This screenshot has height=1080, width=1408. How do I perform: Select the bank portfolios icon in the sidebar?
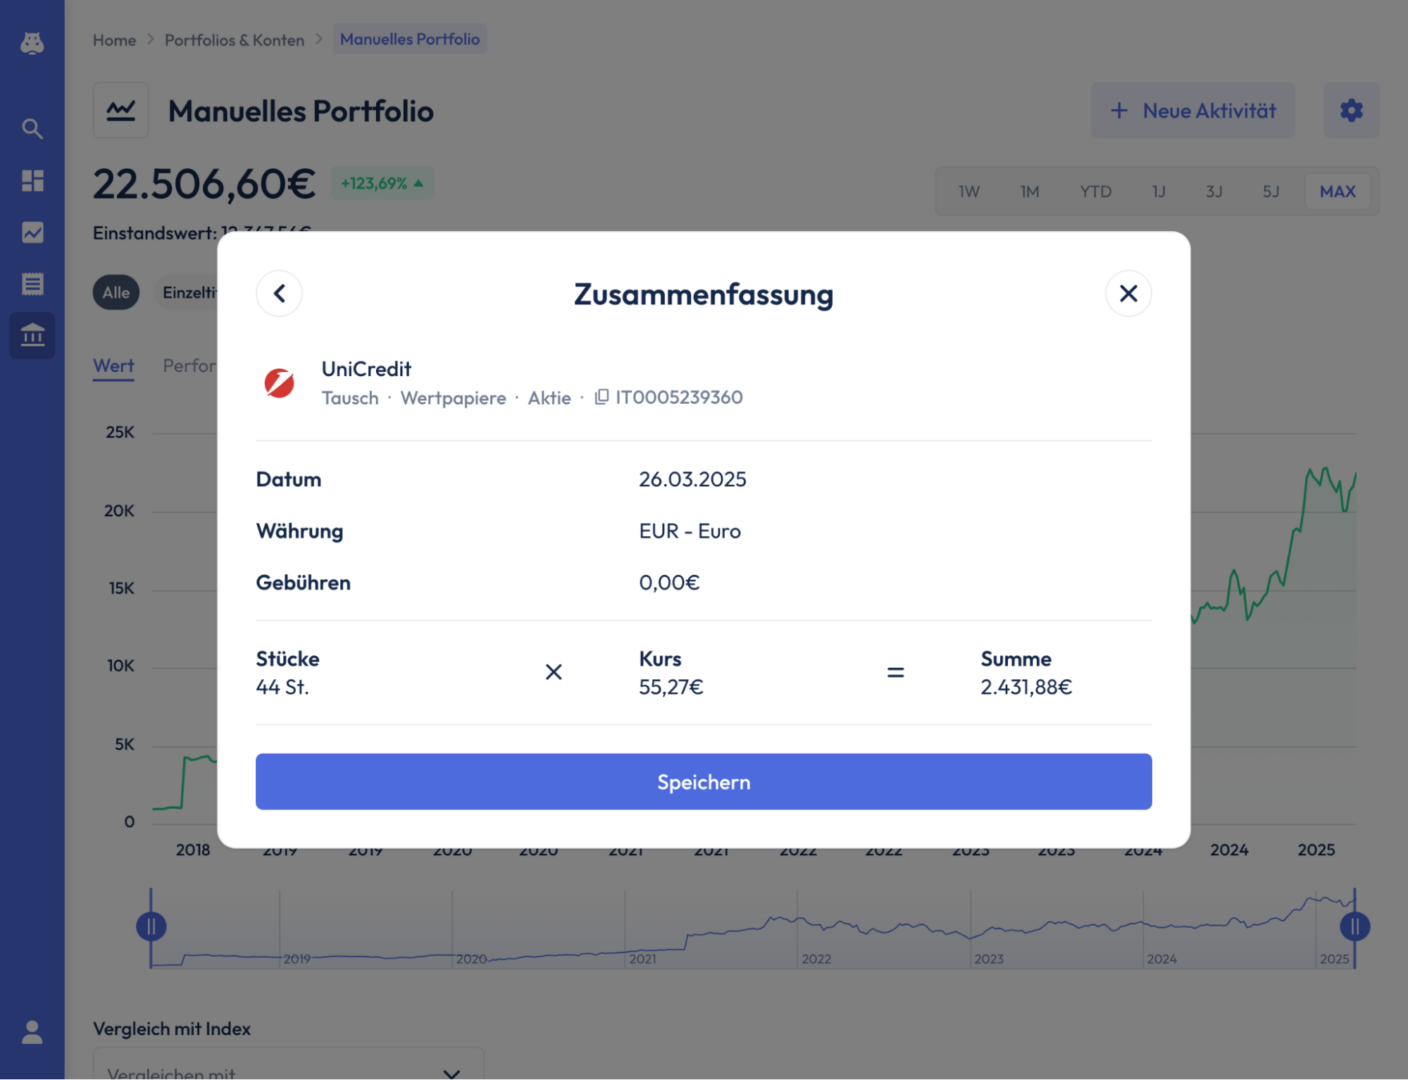[32, 336]
